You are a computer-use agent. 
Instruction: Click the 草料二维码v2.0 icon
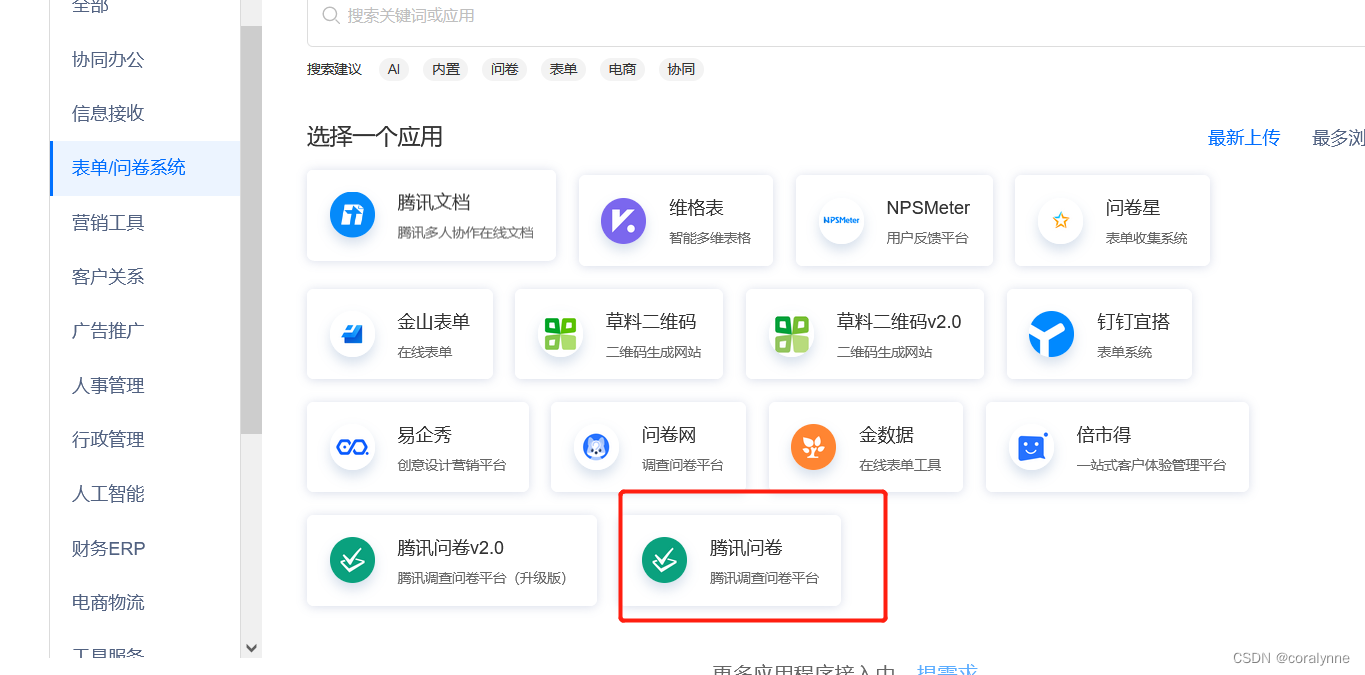tap(792, 334)
